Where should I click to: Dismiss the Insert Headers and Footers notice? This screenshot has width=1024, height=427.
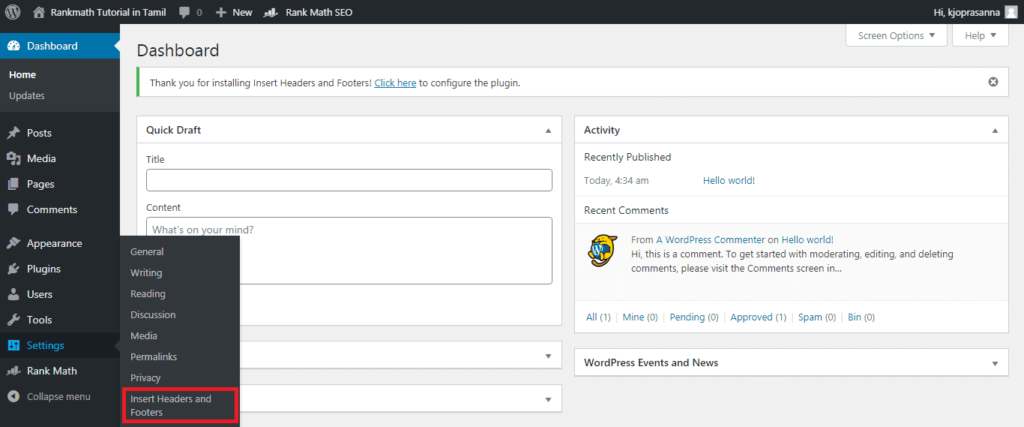993,82
